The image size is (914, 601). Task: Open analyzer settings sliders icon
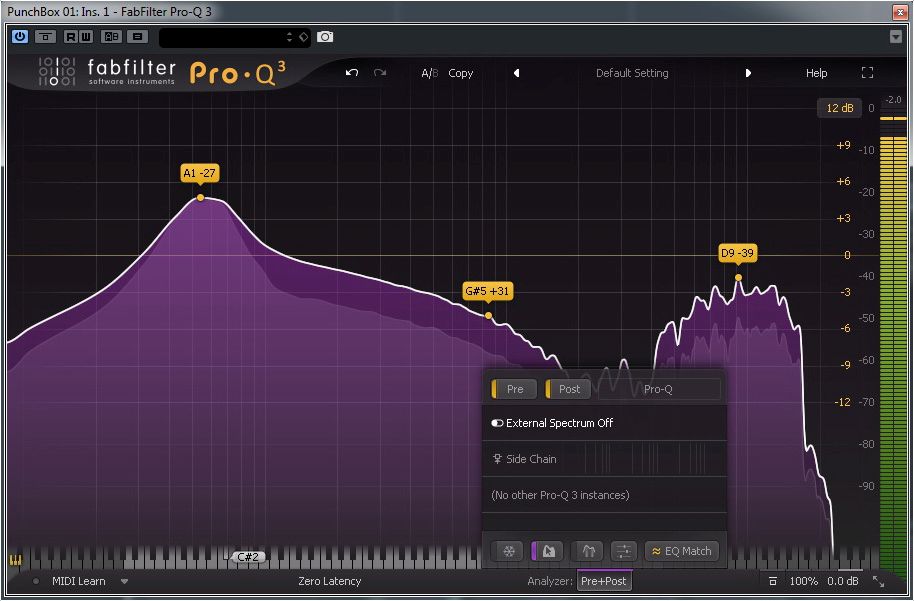pos(623,551)
